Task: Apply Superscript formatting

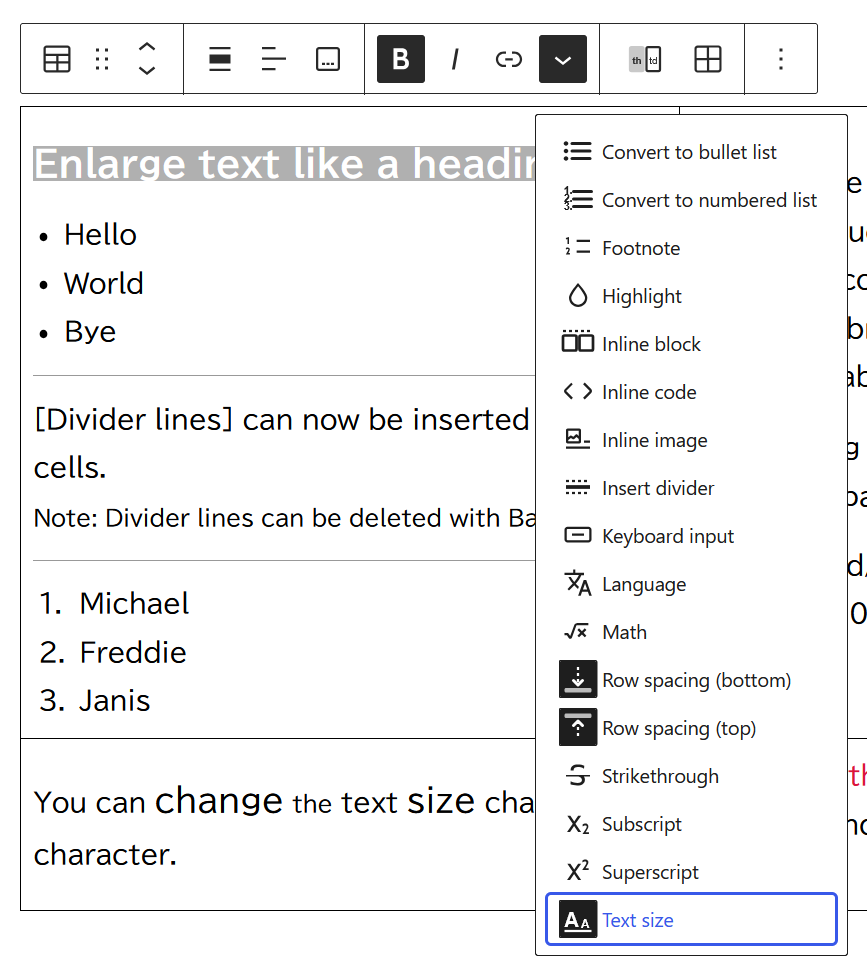Action: 691,872
